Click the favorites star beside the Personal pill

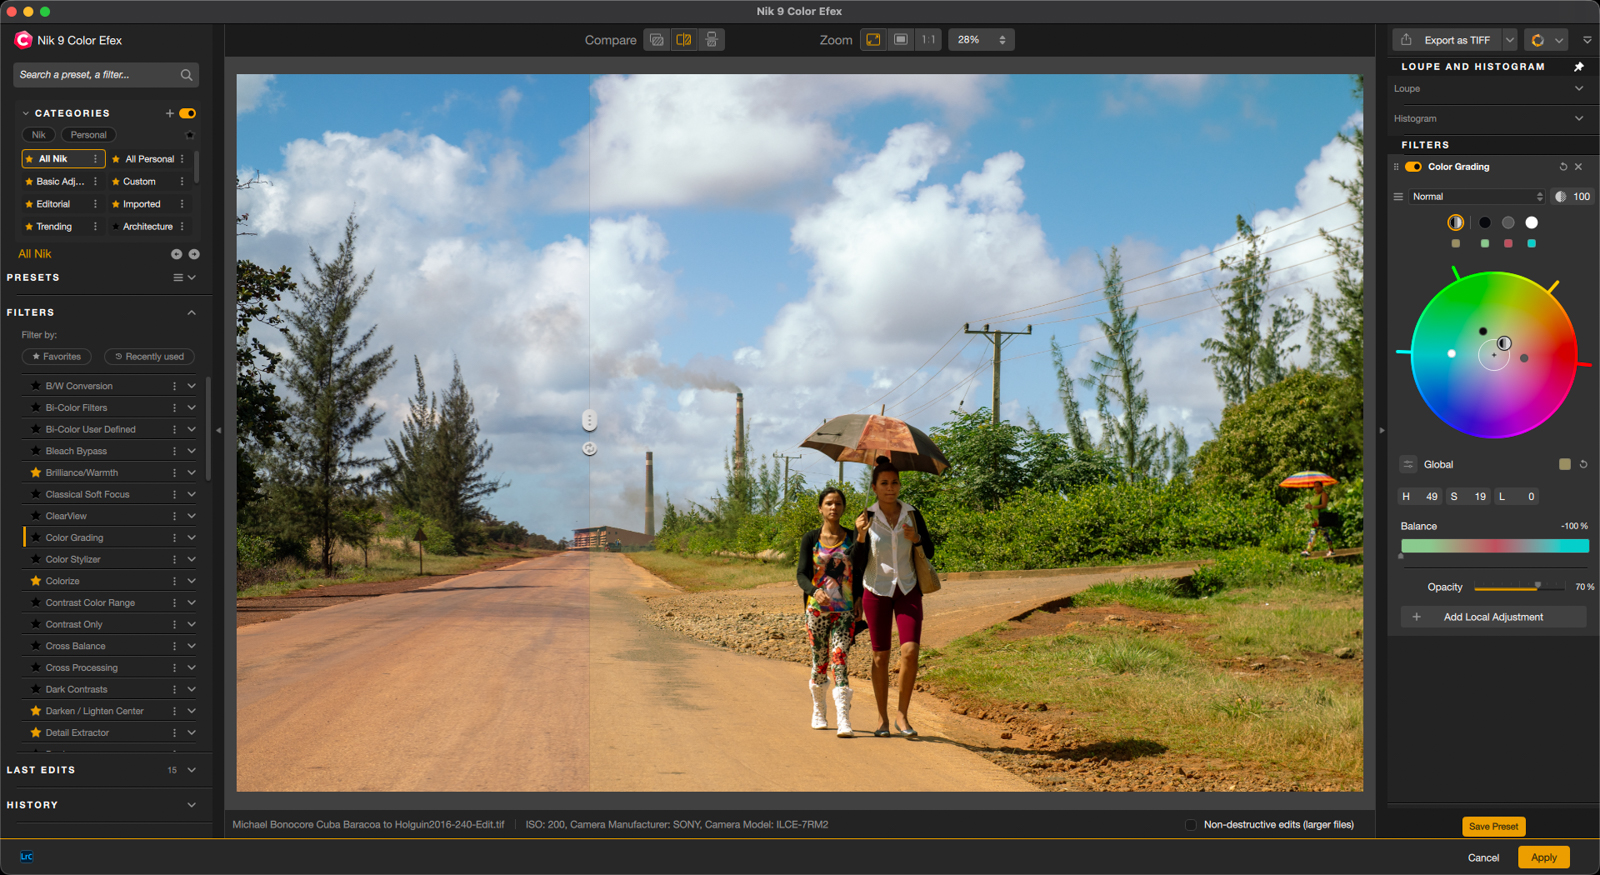coord(189,135)
